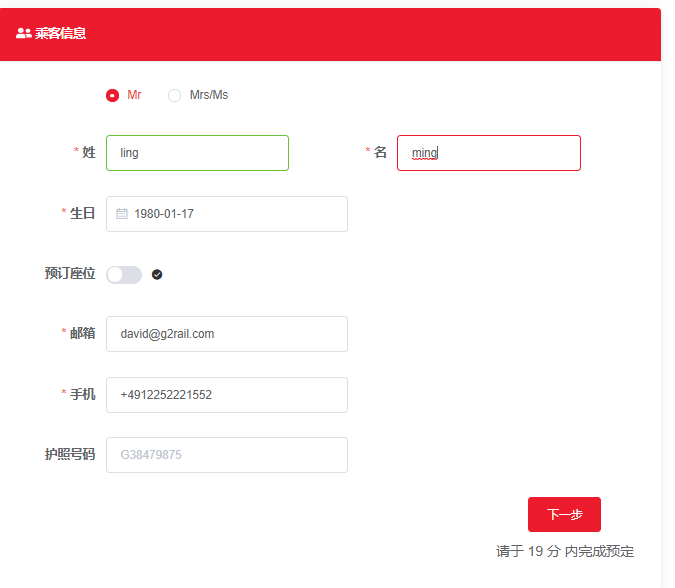This screenshot has width=675, height=588.
Task: Click the 名 given name label
Action: (x=380, y=152)
